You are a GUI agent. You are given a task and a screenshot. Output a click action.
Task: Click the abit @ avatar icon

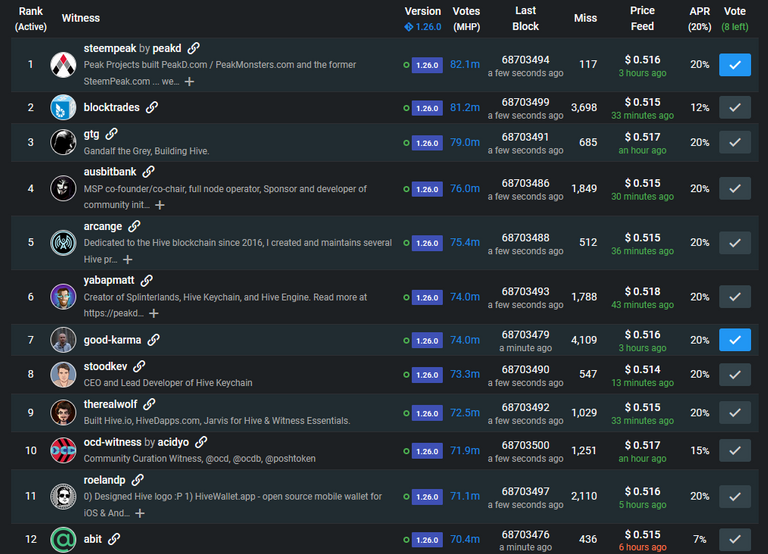tap(64, 540)
